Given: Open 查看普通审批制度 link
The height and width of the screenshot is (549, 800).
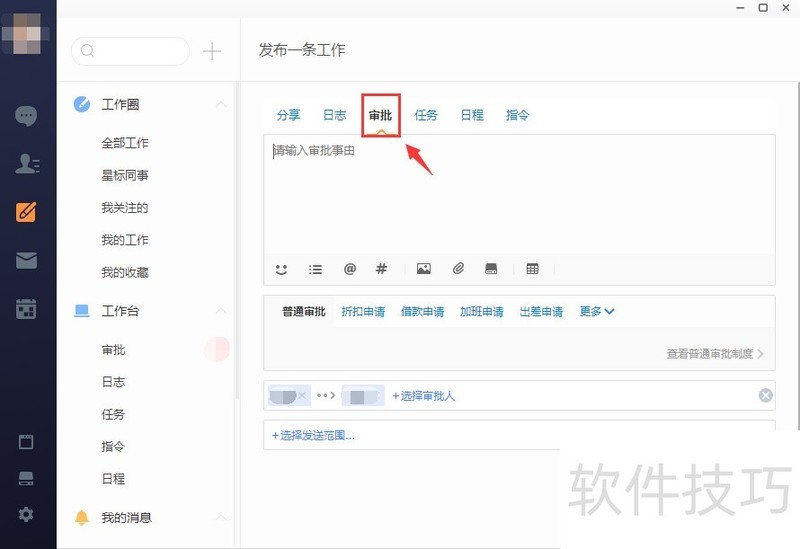Looking at the screenshot, I should [715, 354].
